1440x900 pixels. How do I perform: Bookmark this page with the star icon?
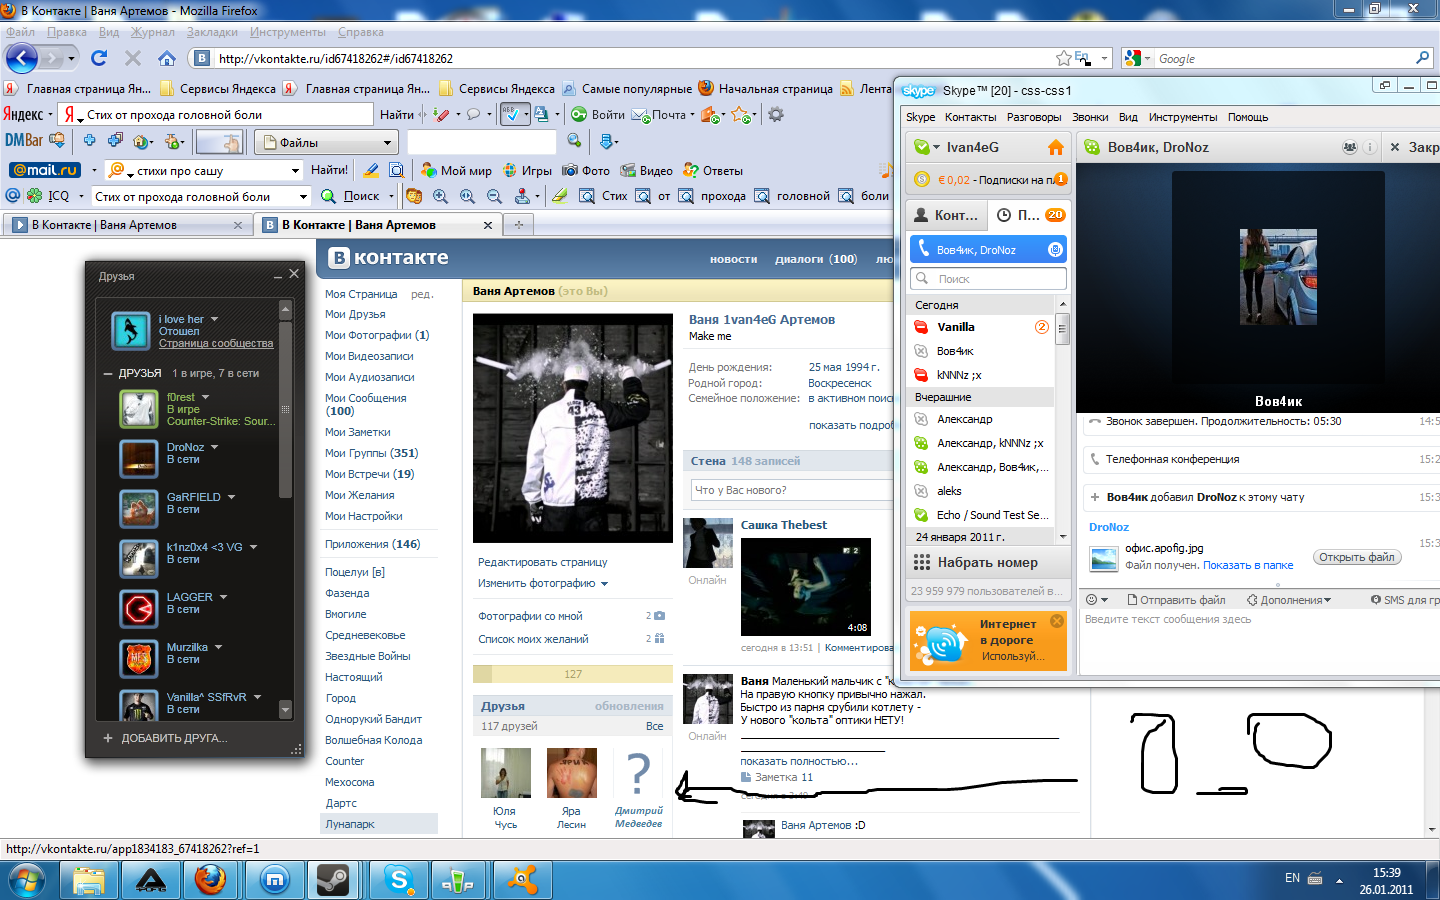(1064, 59)
